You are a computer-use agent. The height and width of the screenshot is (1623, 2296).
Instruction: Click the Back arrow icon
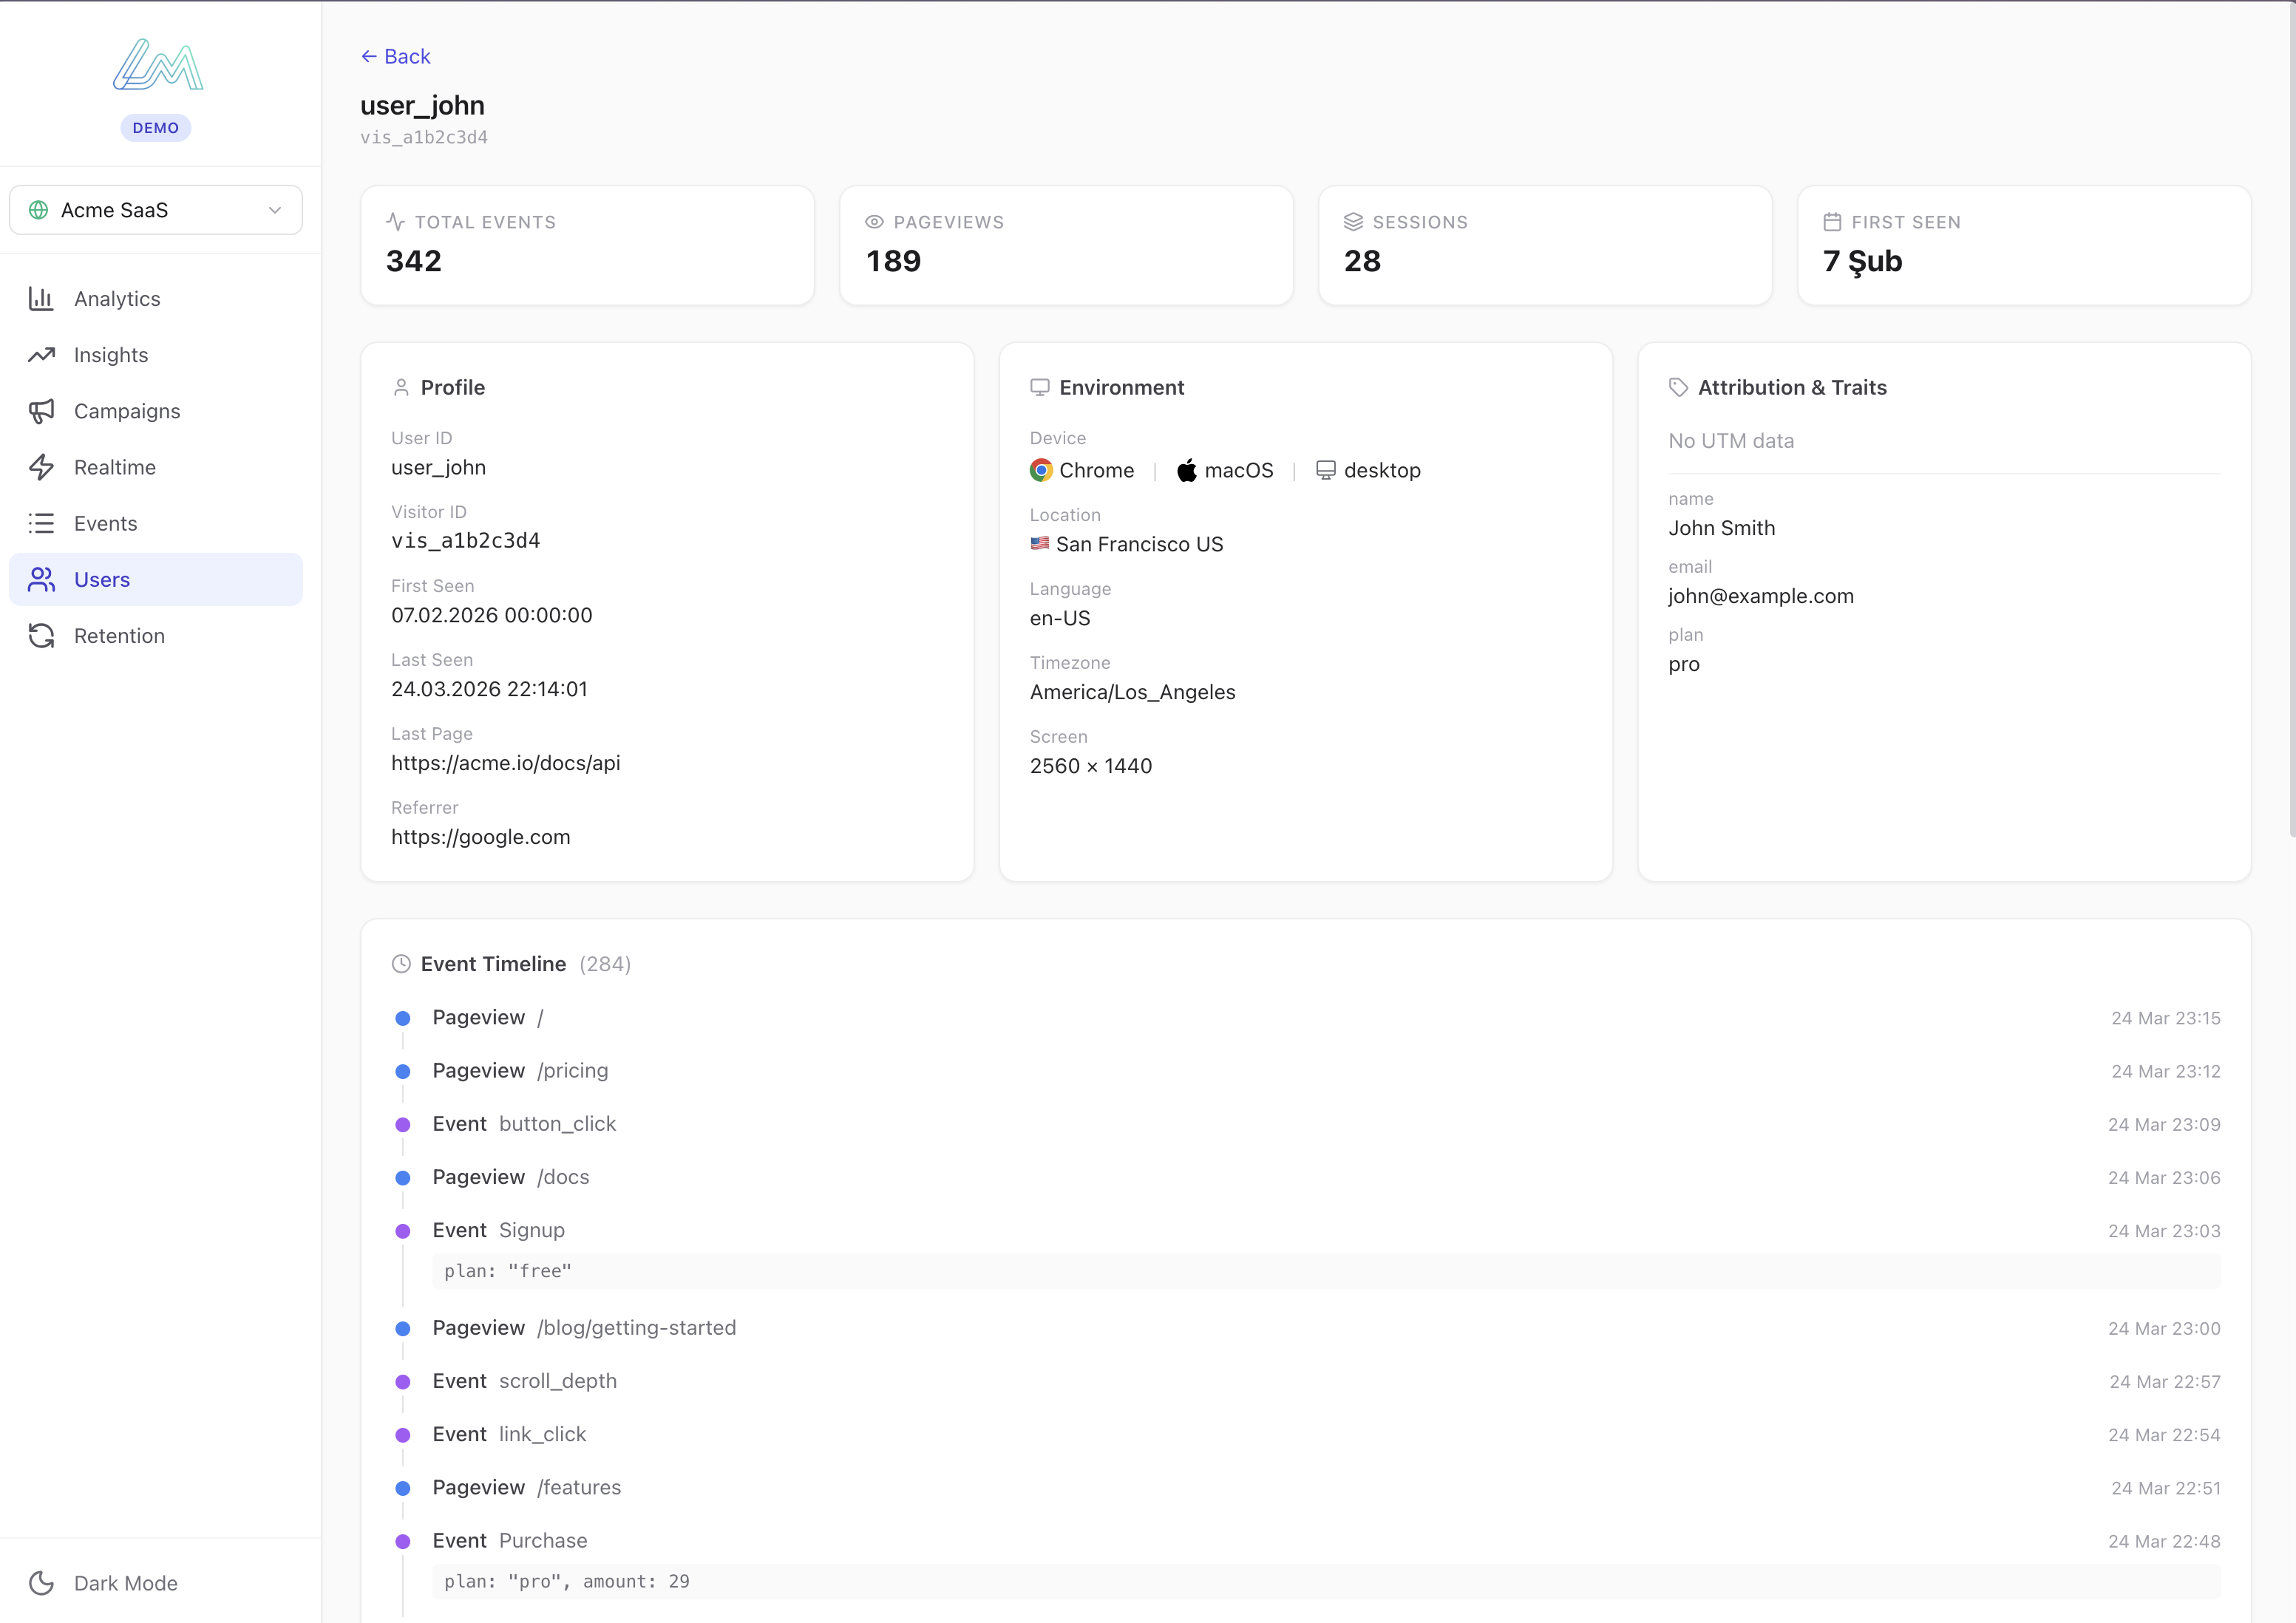click(x=368, y=57)
